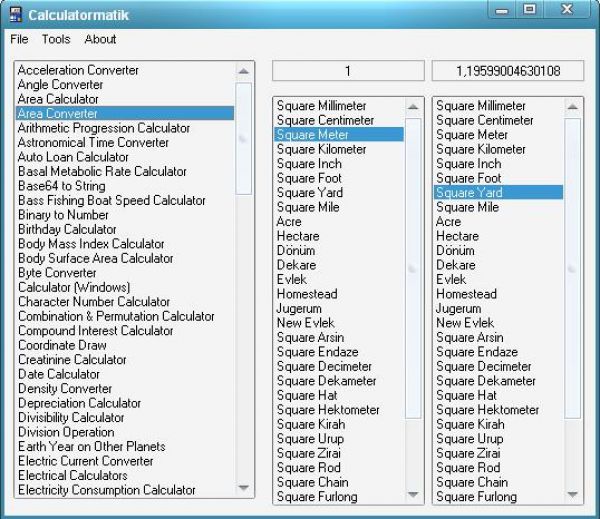The width and height of the screenshot is (600, 519).
Task: Select Bass Fishing Boat Speed Calculator
Action: coord(125,201)
